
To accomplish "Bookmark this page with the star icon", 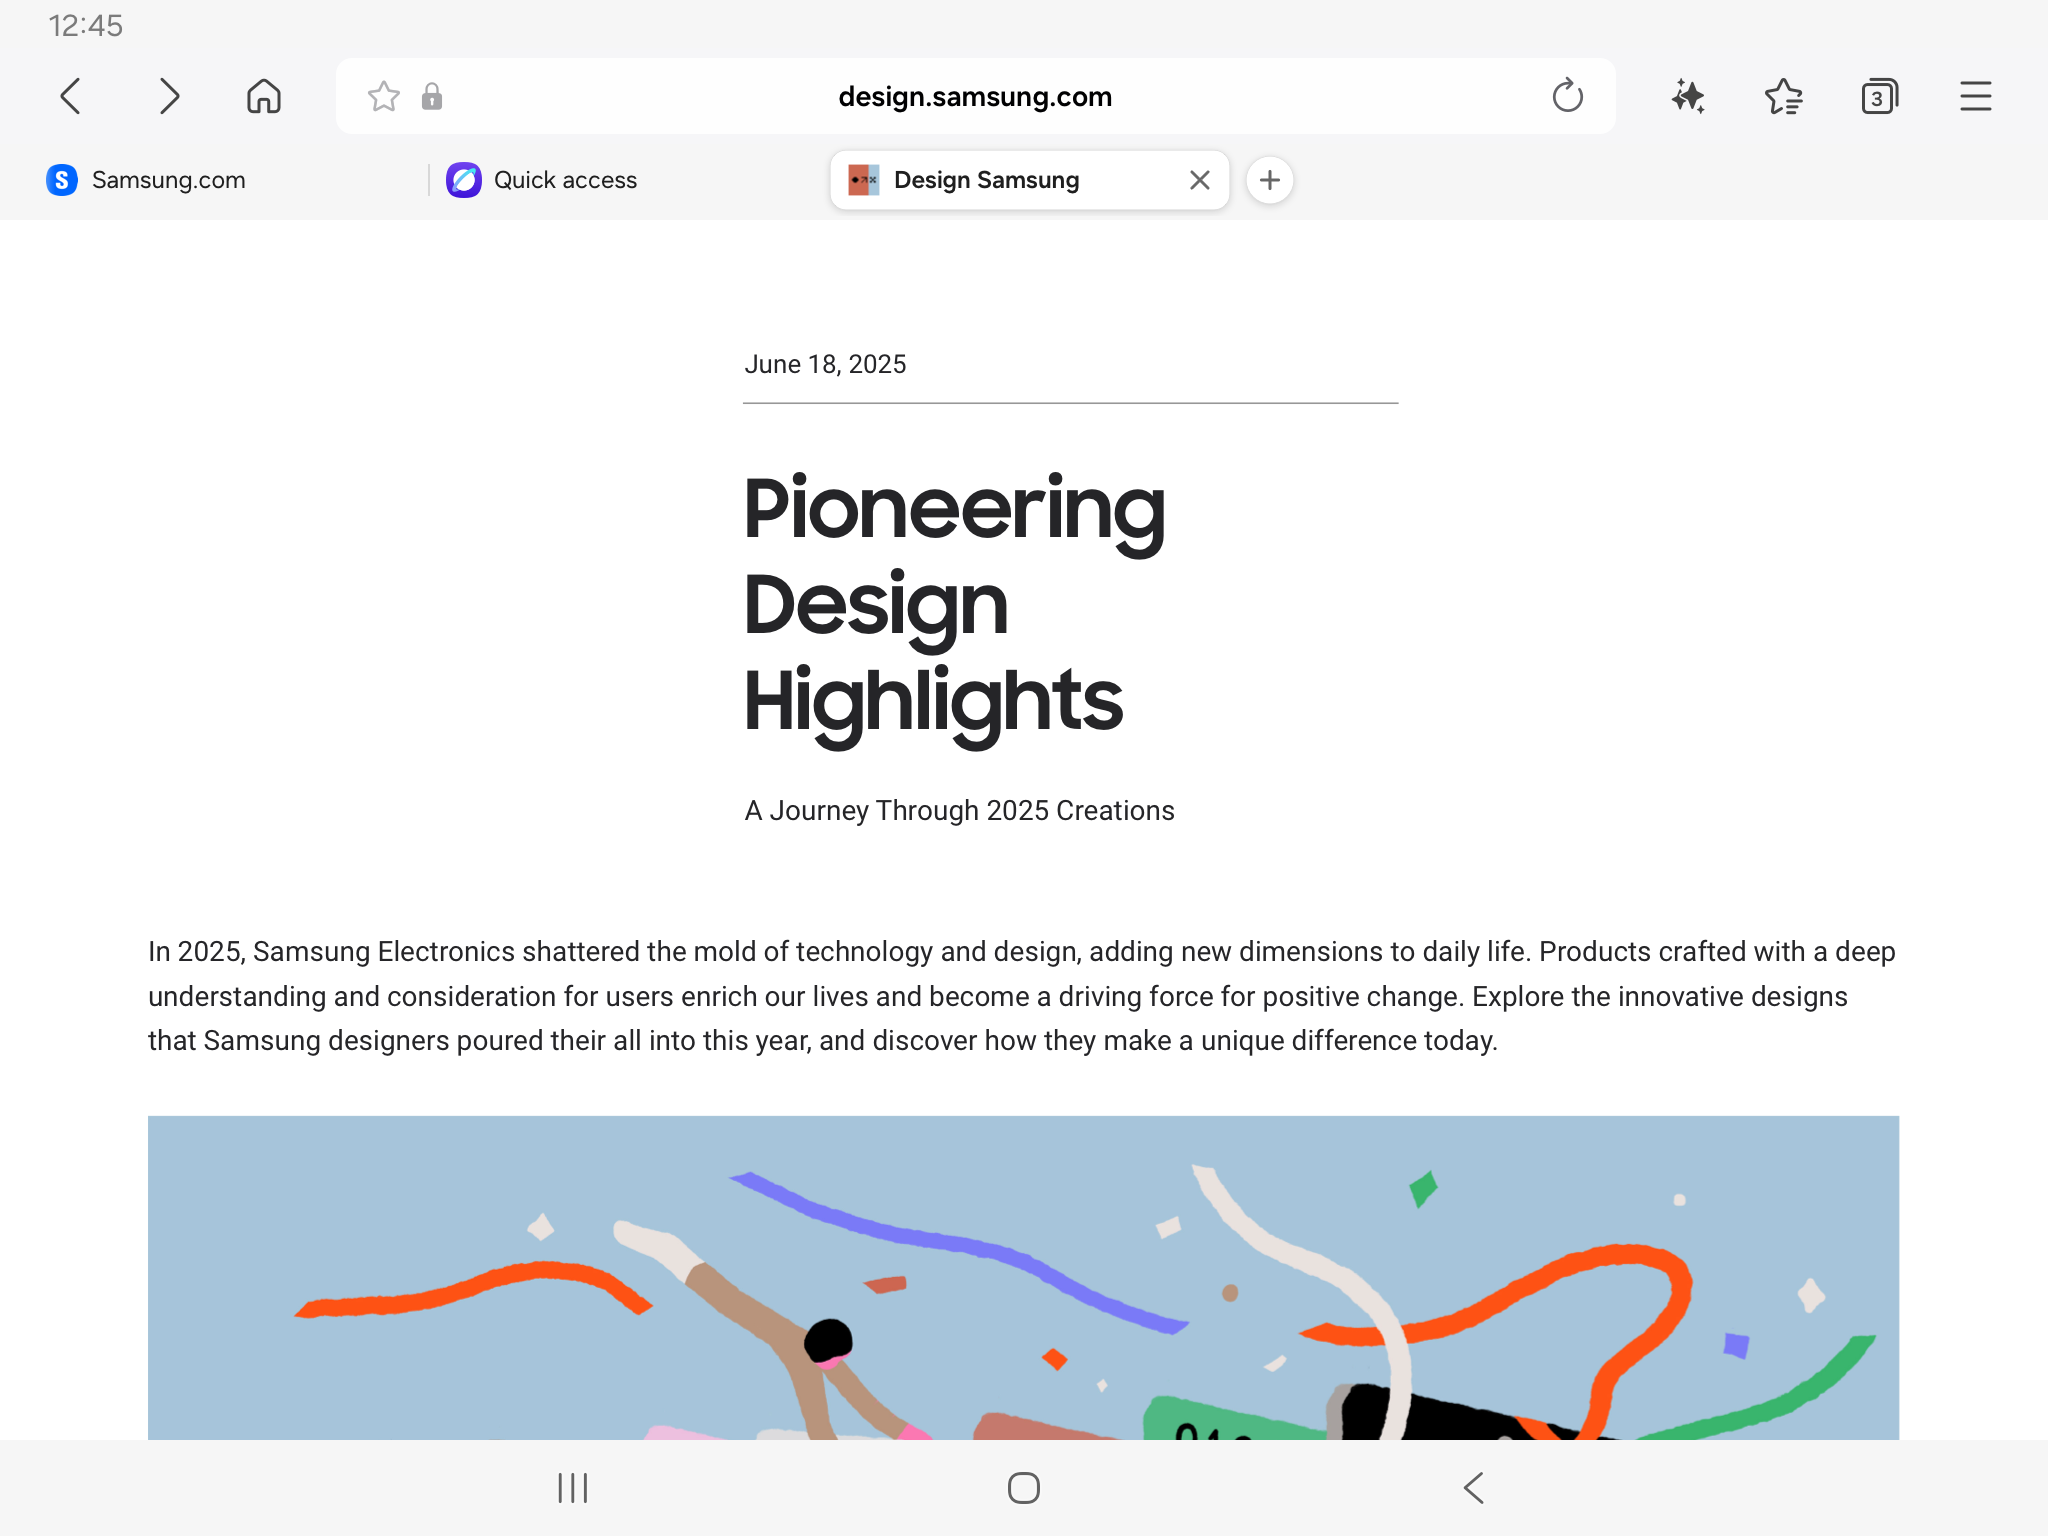I will point(383,97).
